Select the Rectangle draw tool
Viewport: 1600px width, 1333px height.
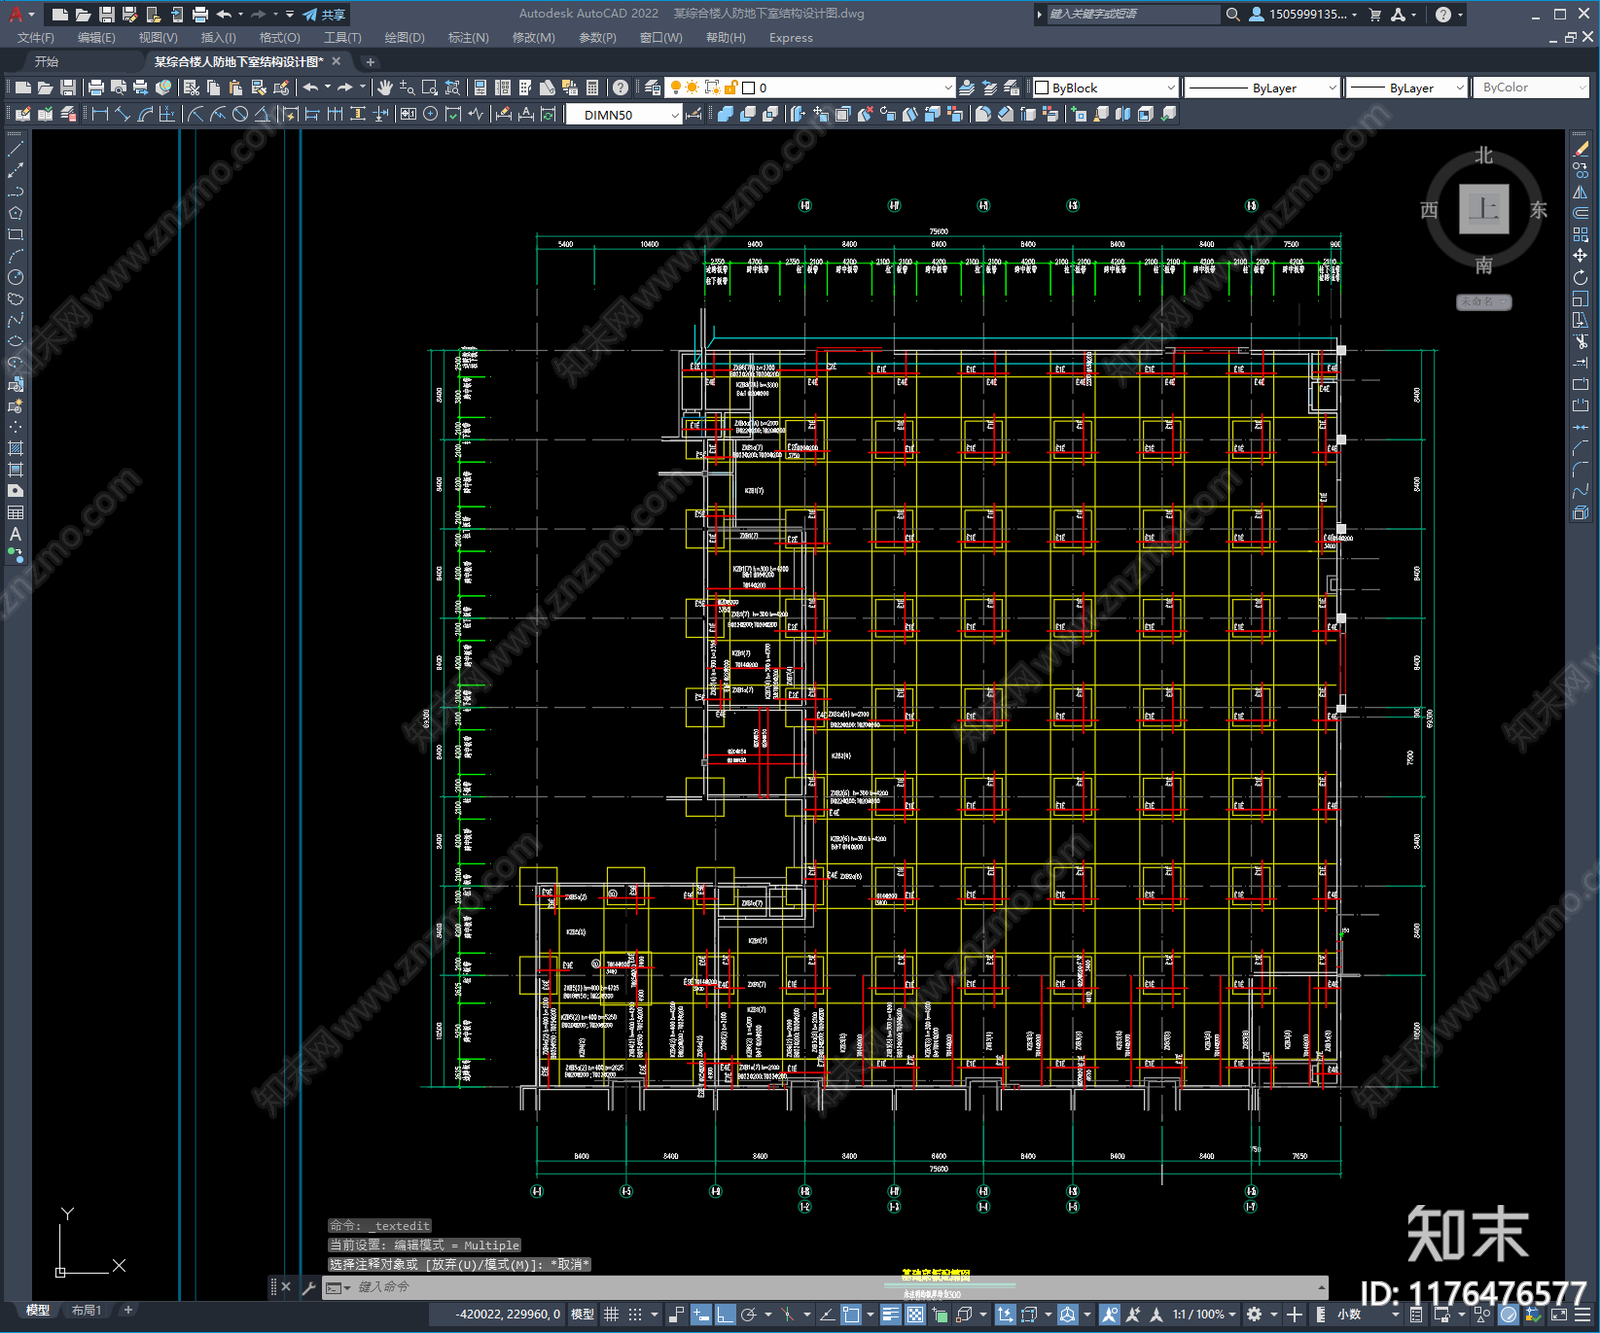(15, 235)
